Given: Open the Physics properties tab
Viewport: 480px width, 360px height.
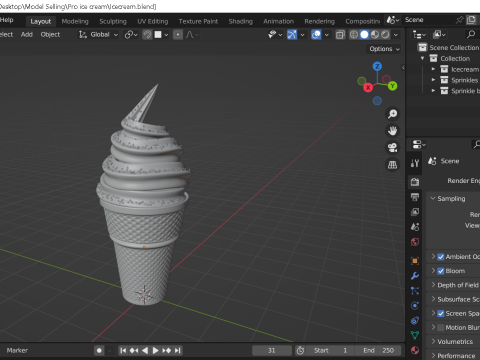Looking at the screenshot, I should 415,306.
